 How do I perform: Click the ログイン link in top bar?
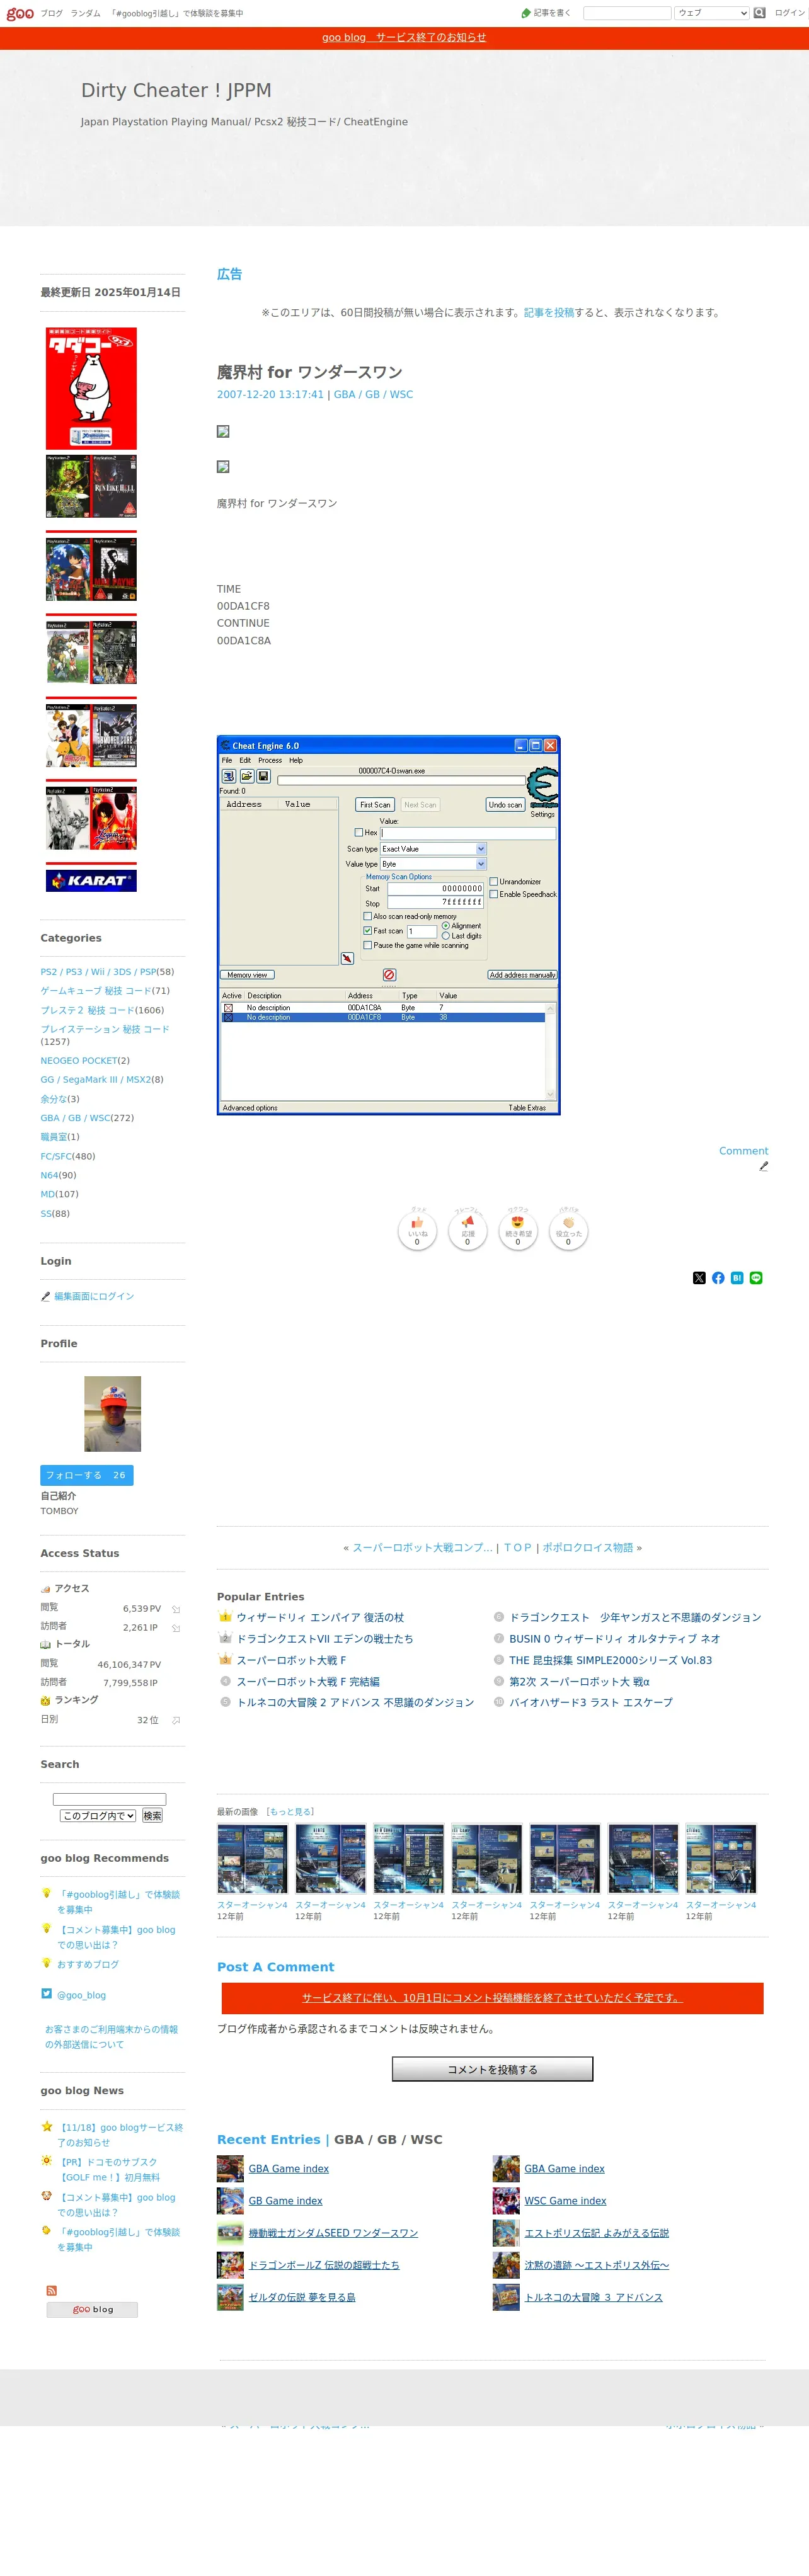789,13
